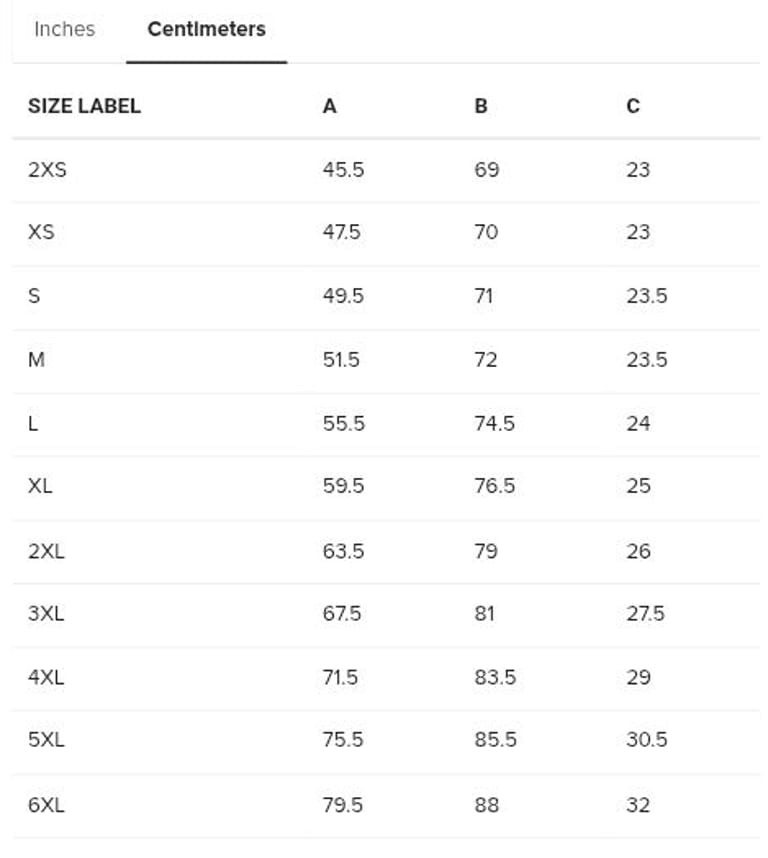The image size is (768, 858).
Task: Click the 83.5 value in the 4XL row
Action: [x=495, y=678]
